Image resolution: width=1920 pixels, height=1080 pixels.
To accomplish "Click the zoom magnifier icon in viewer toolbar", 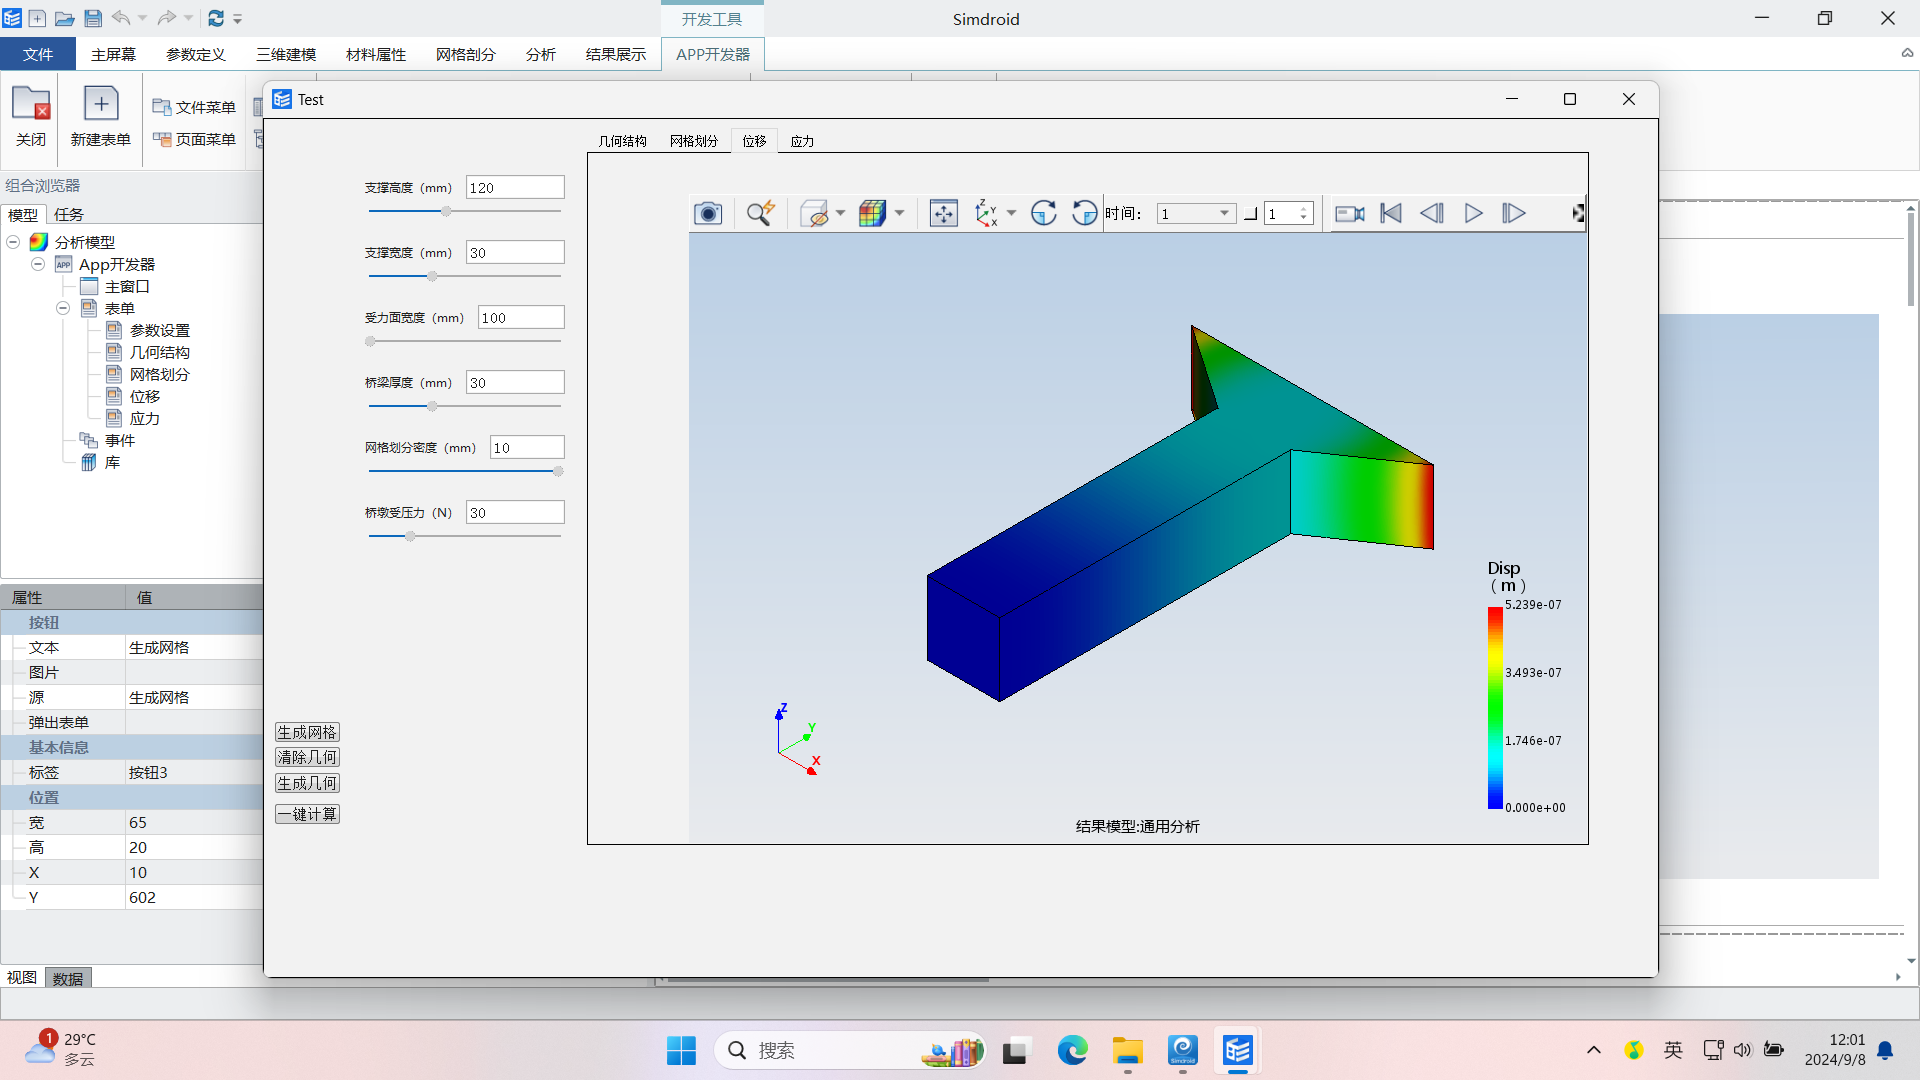I will click(x=760, y=213).
